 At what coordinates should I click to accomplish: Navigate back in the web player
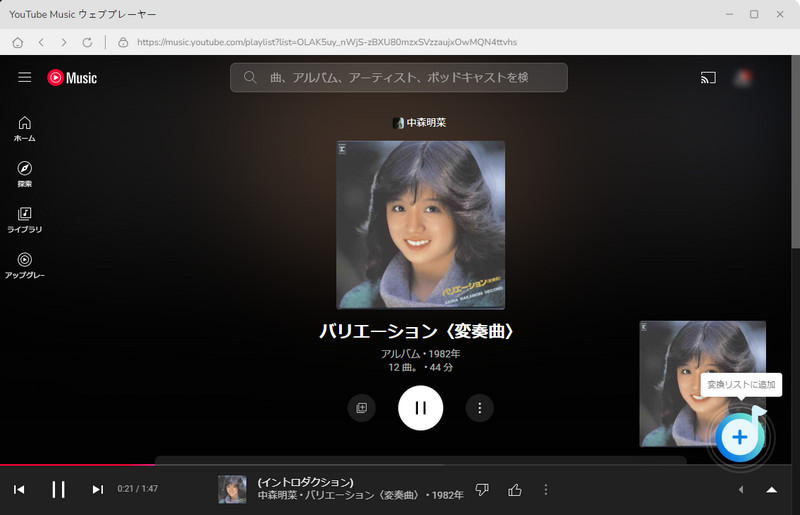click(x=41, y=42)
